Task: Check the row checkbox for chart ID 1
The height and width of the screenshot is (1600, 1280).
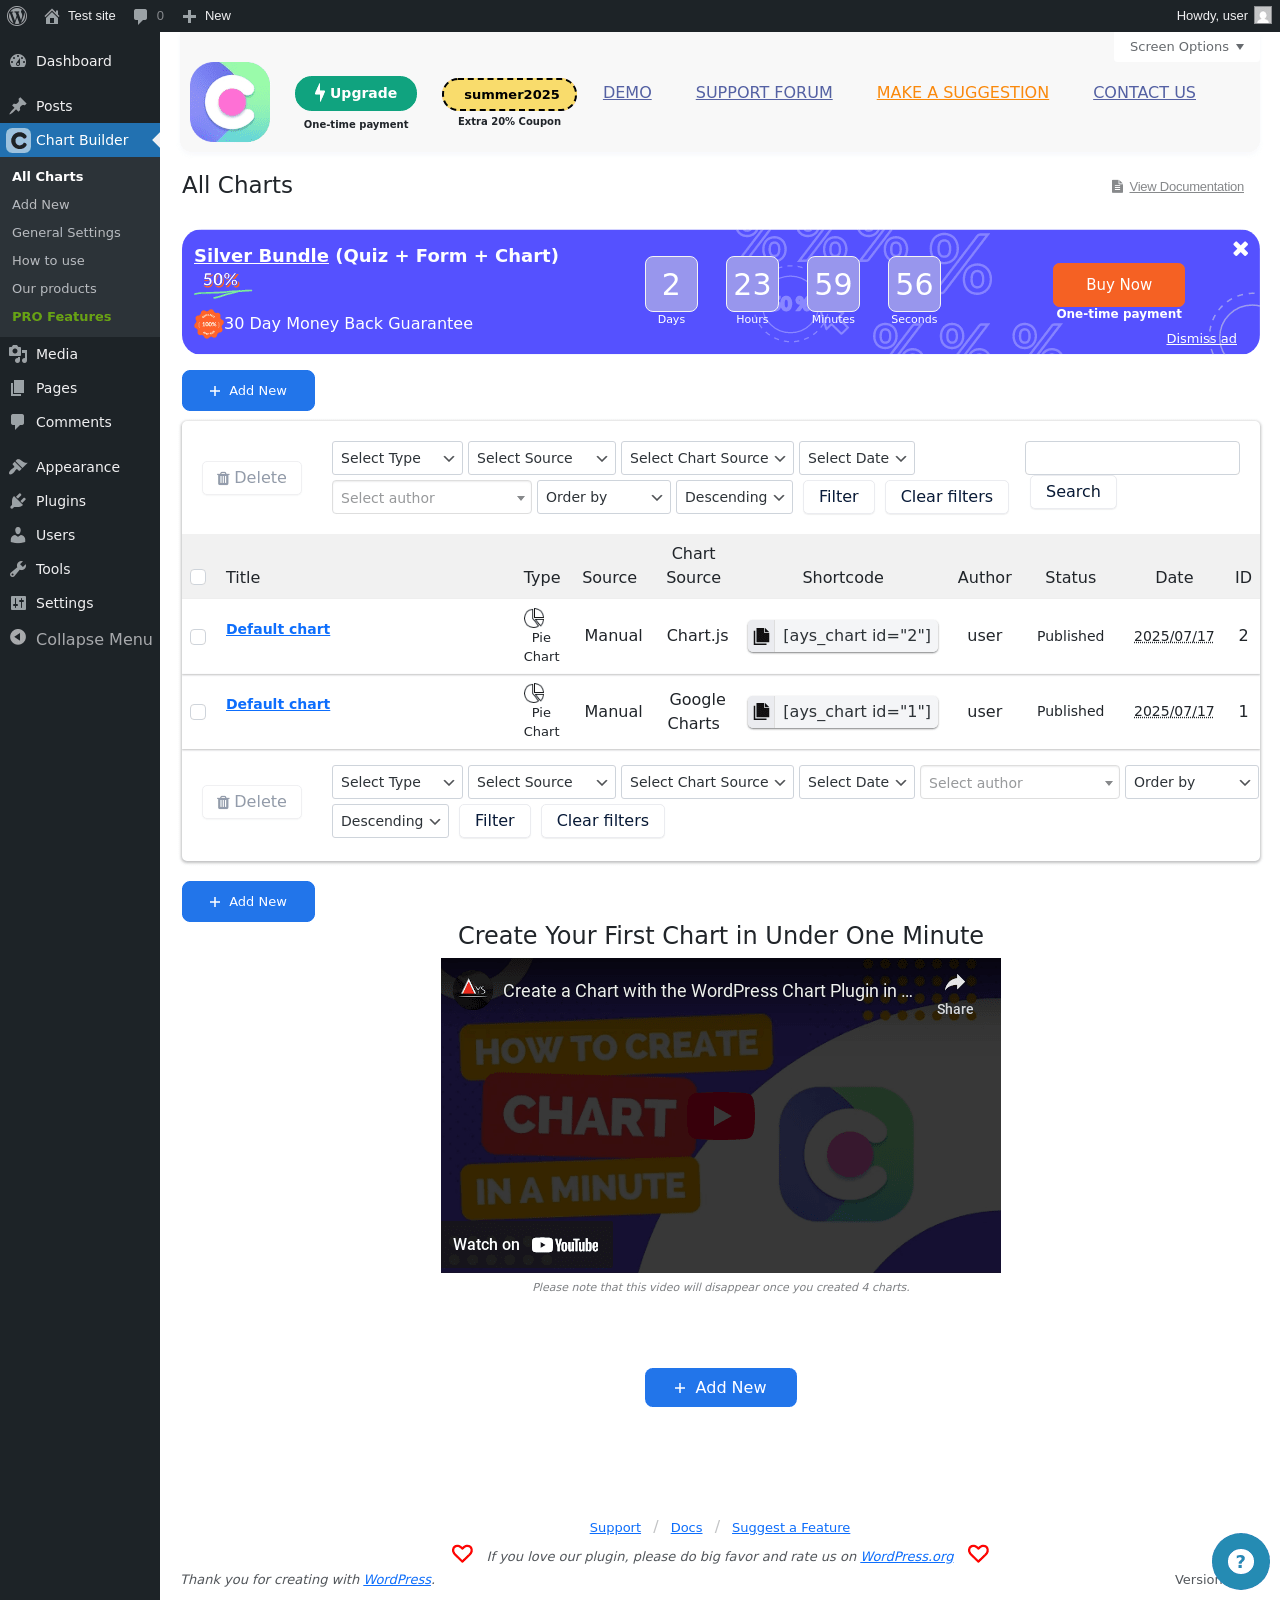Action: pos(198,712)
